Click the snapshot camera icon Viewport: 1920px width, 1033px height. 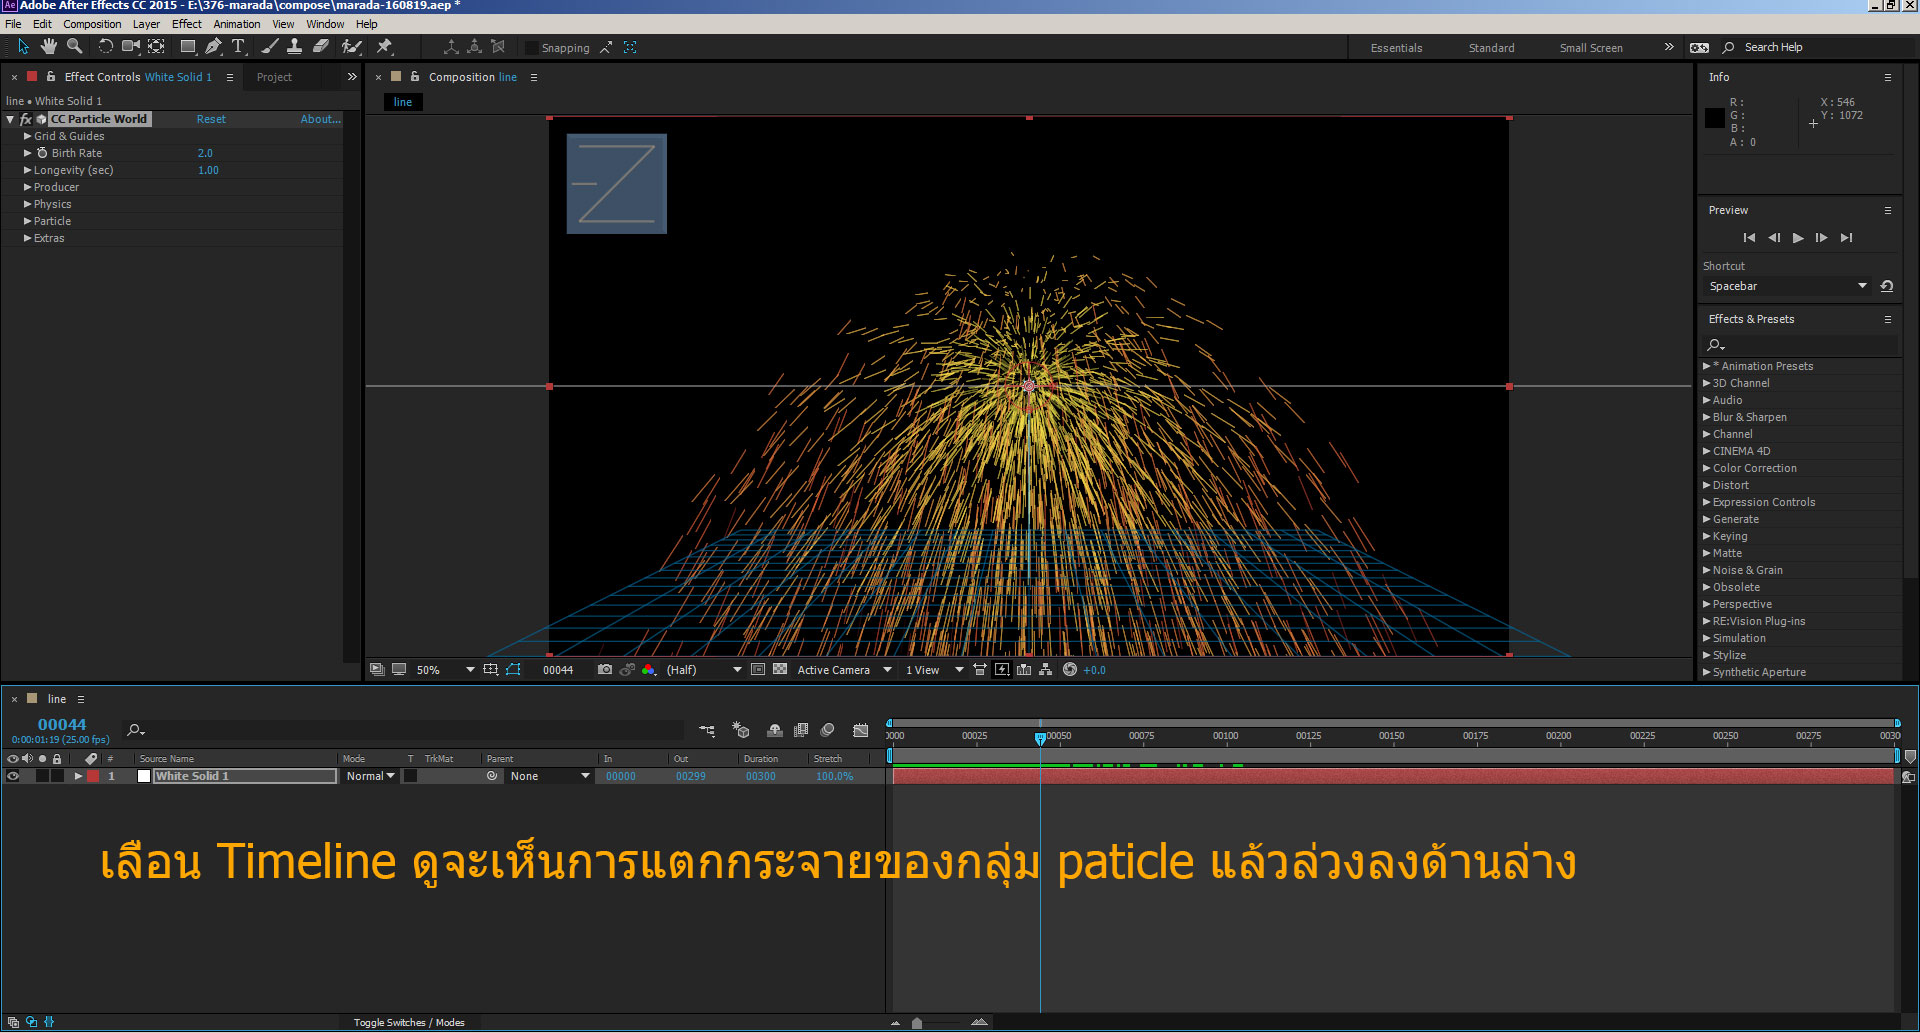pos(604,670)
